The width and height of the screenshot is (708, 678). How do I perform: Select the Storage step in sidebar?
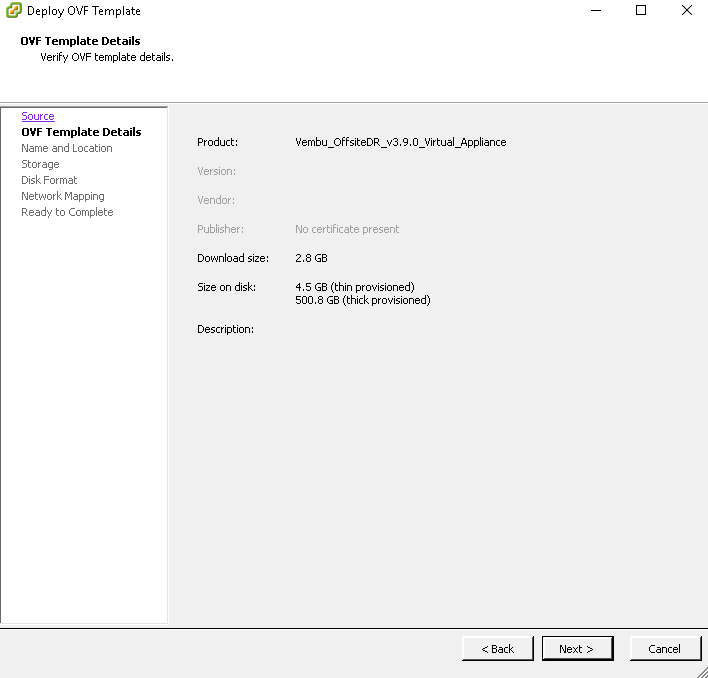point(40,164)
